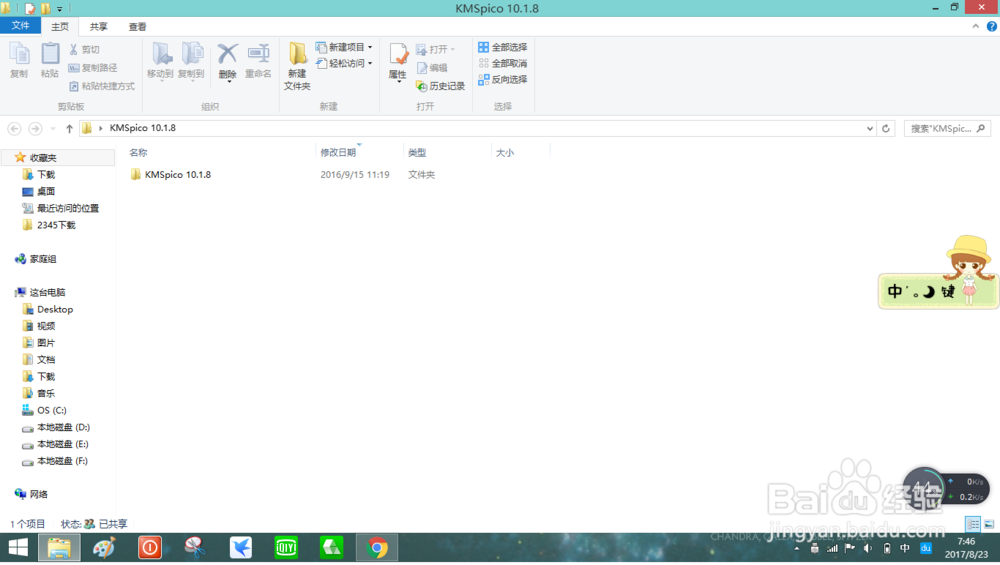Open OS (C:) drive in navigation pane
This screenshot has height=565, width=1000.
point(52,410)
